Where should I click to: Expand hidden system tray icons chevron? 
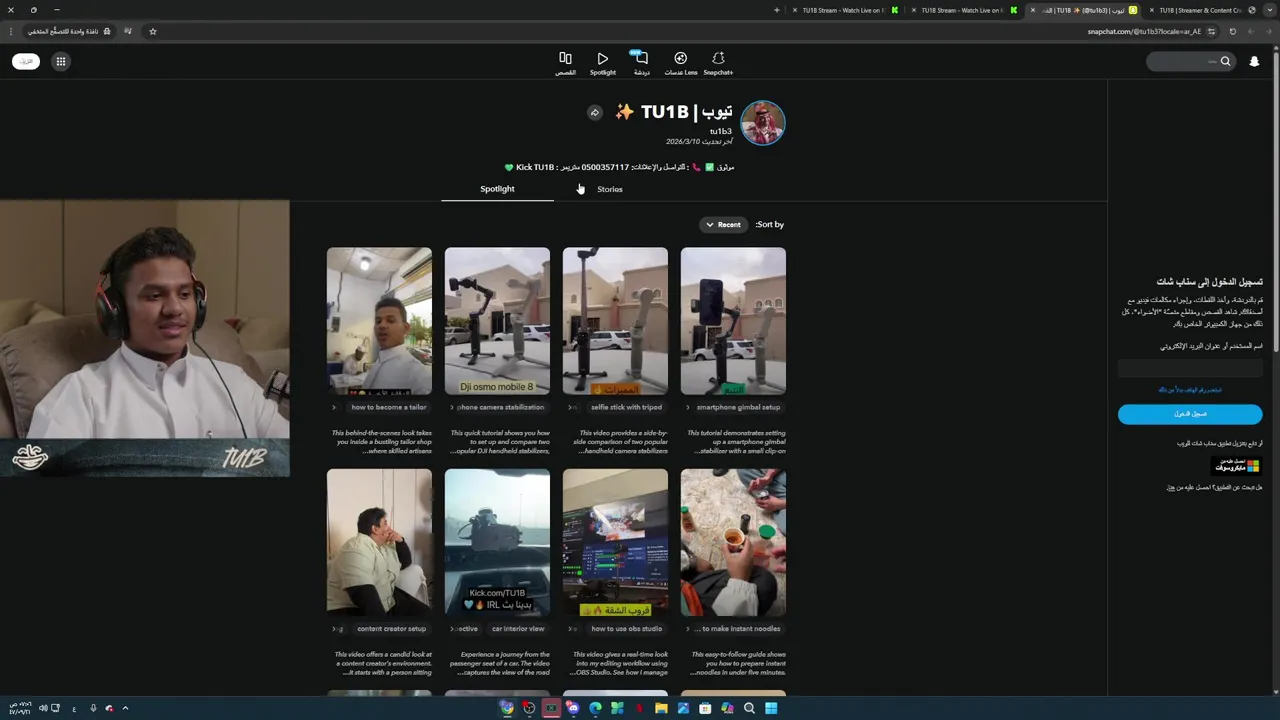[125, 708]
